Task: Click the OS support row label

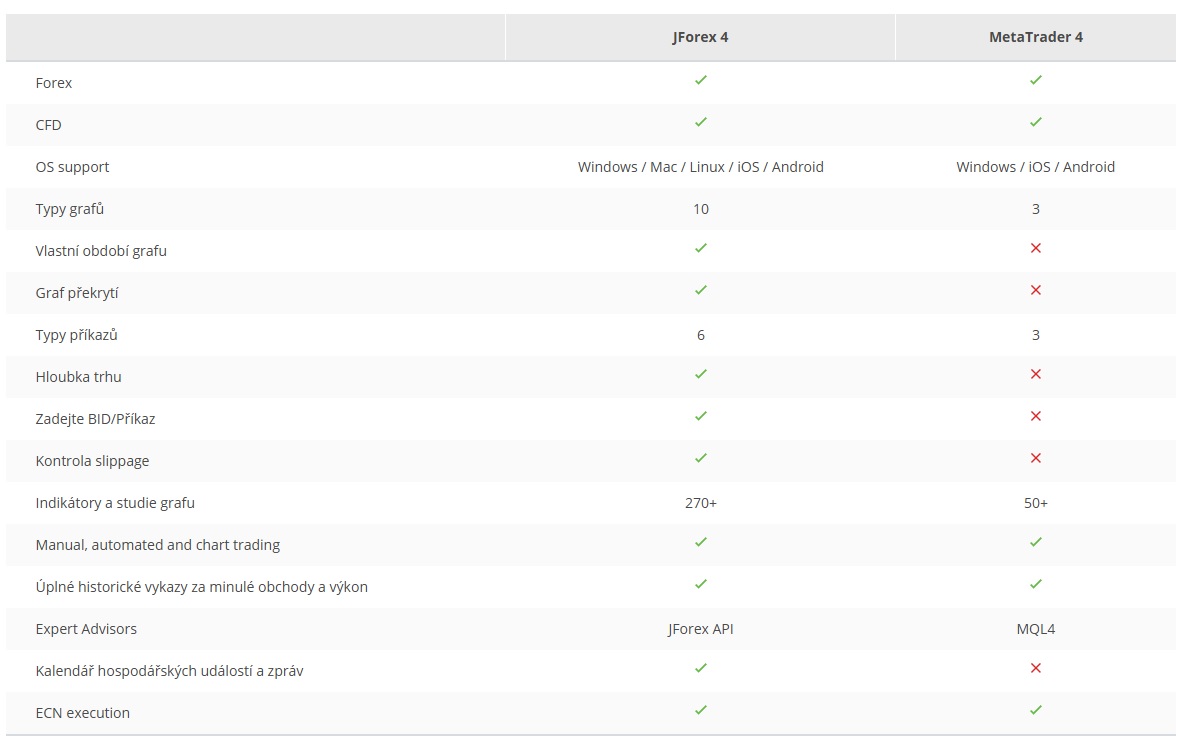Action: point(72,167)
